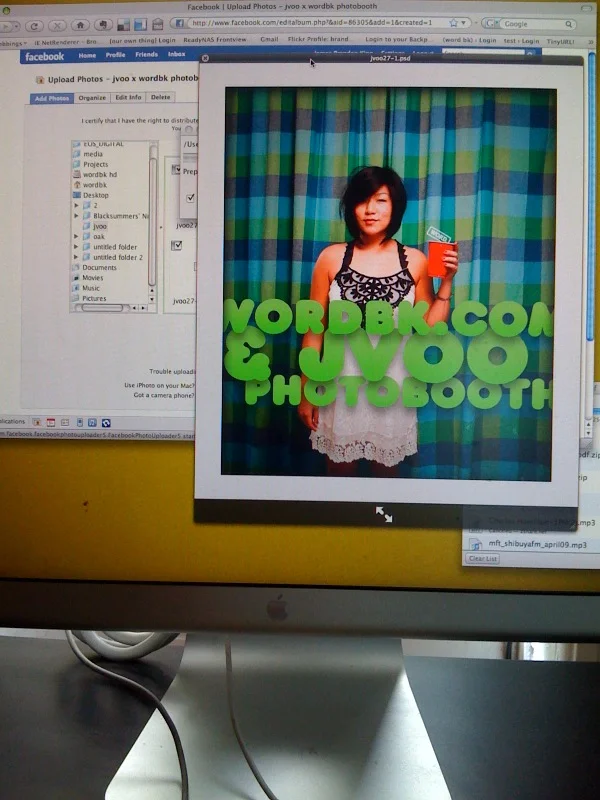The width and height of the screenshot is (600, 800).
Task: Expand the folder named 2
Action: 77,205
